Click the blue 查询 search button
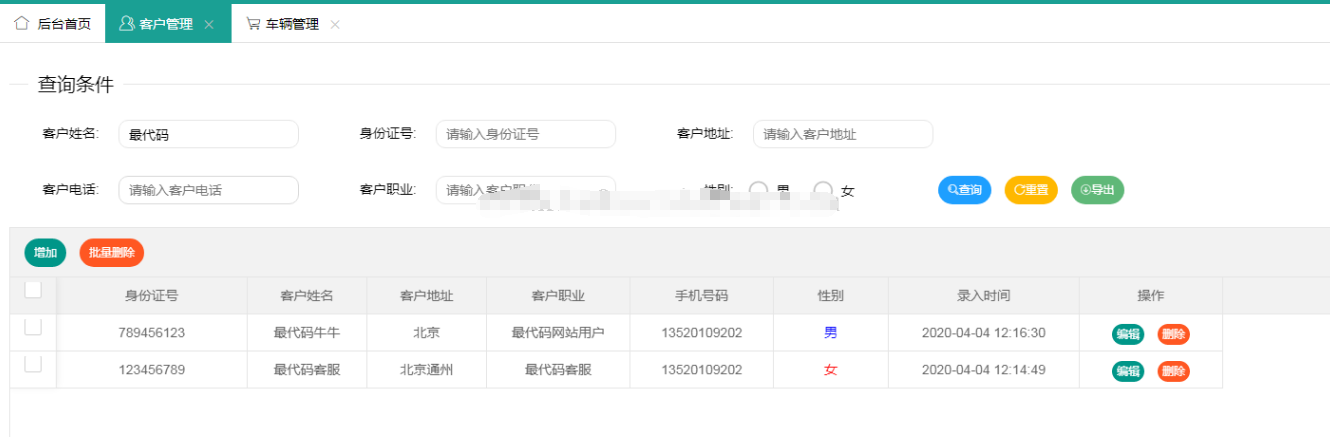1330x437 pixels. pyautogui.click(x=965, y=190)
